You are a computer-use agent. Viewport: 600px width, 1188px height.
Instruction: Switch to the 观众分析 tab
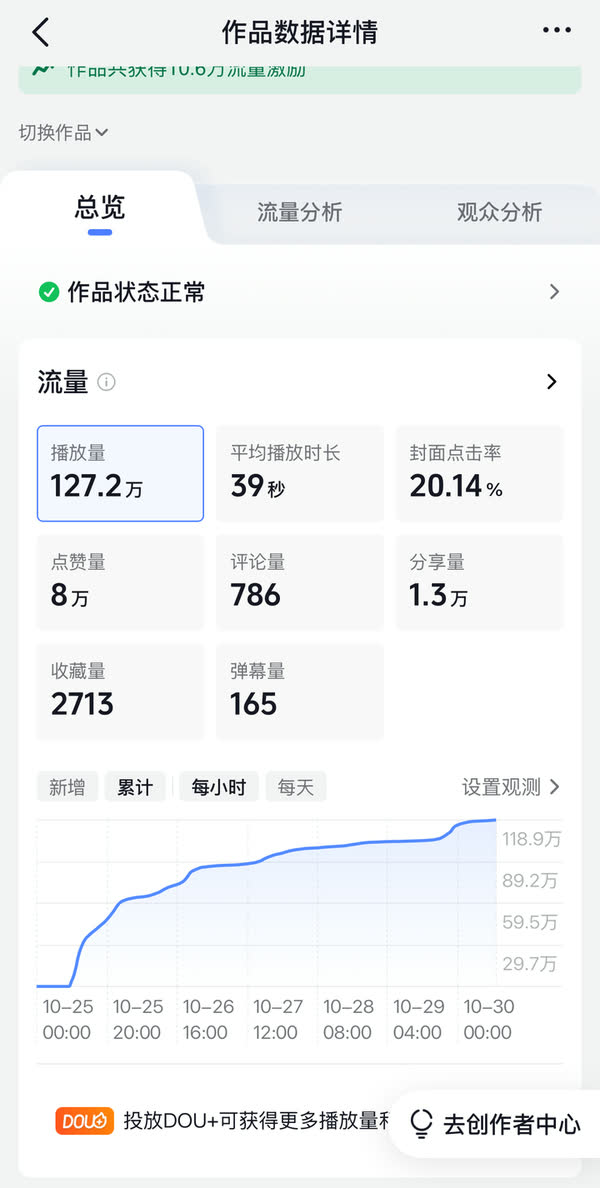click(x=500, y=211)
